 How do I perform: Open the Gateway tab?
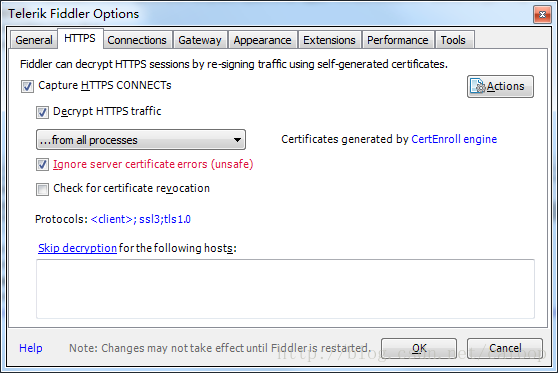tap(200, 40)
